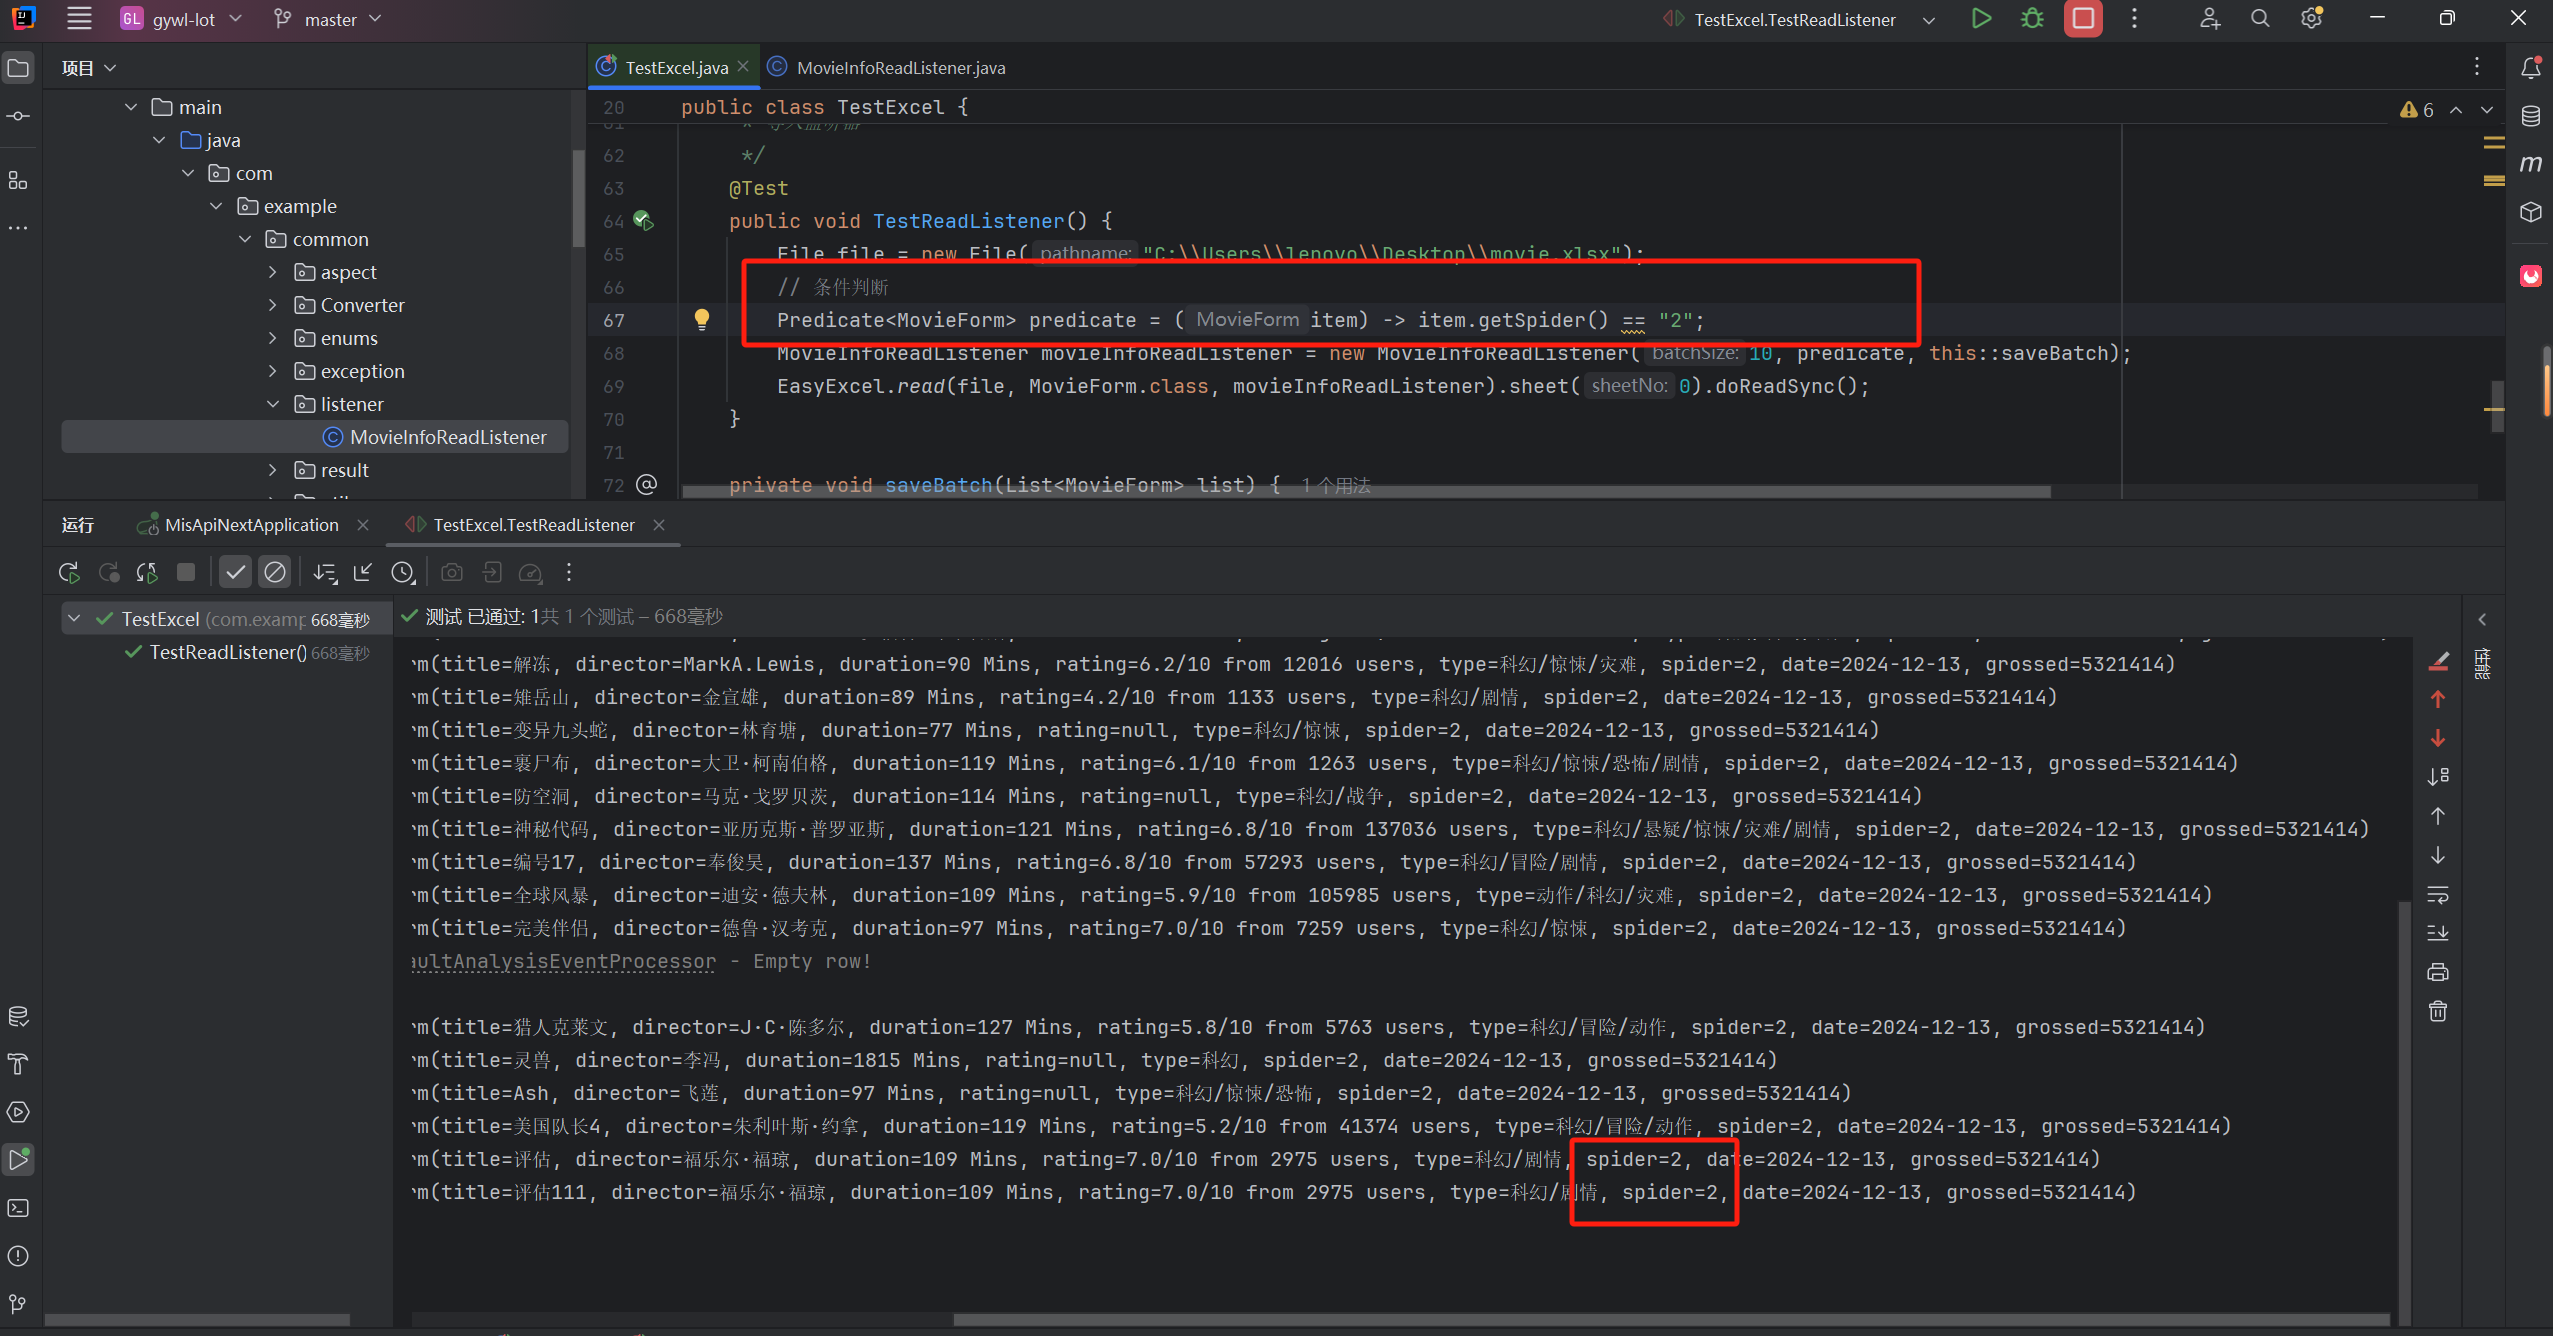This screenshot has width=2553, height=1336.
Task: Stop the running process with red square
Action: point(2082,19)
